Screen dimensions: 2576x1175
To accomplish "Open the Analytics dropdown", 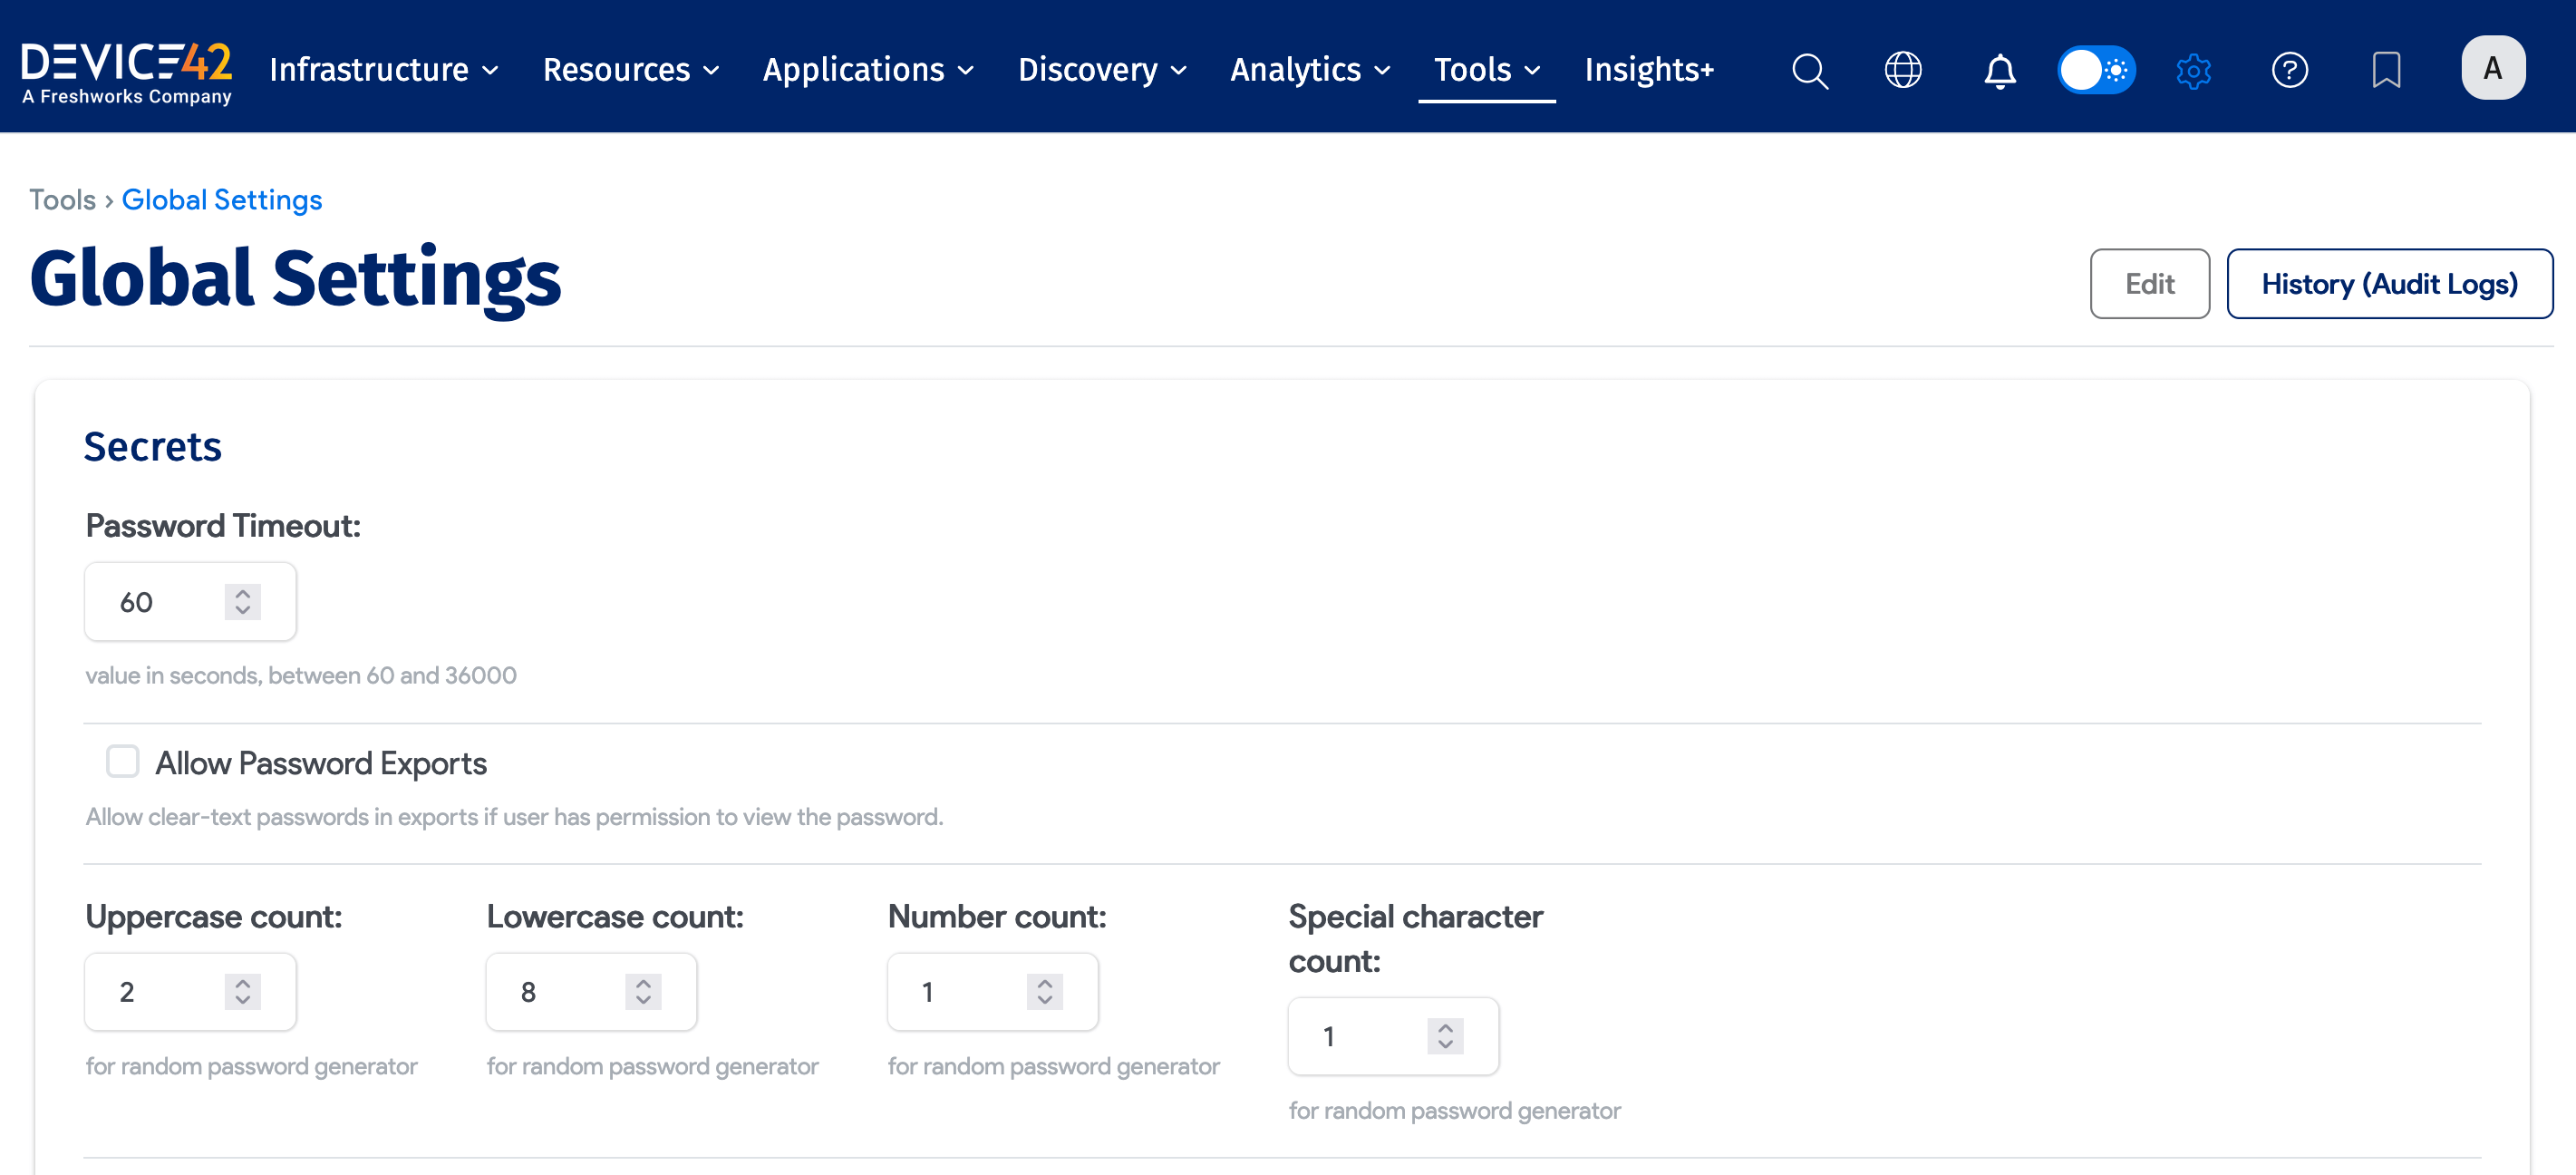I will click(1310, 70).
